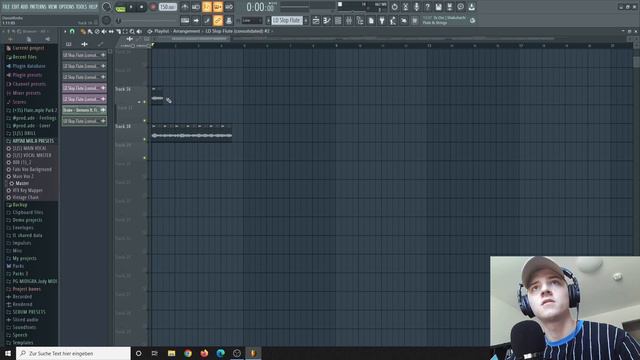640x360 pixels.
Task: Toggle the playlist snap magnet icon
Action: 72,31
